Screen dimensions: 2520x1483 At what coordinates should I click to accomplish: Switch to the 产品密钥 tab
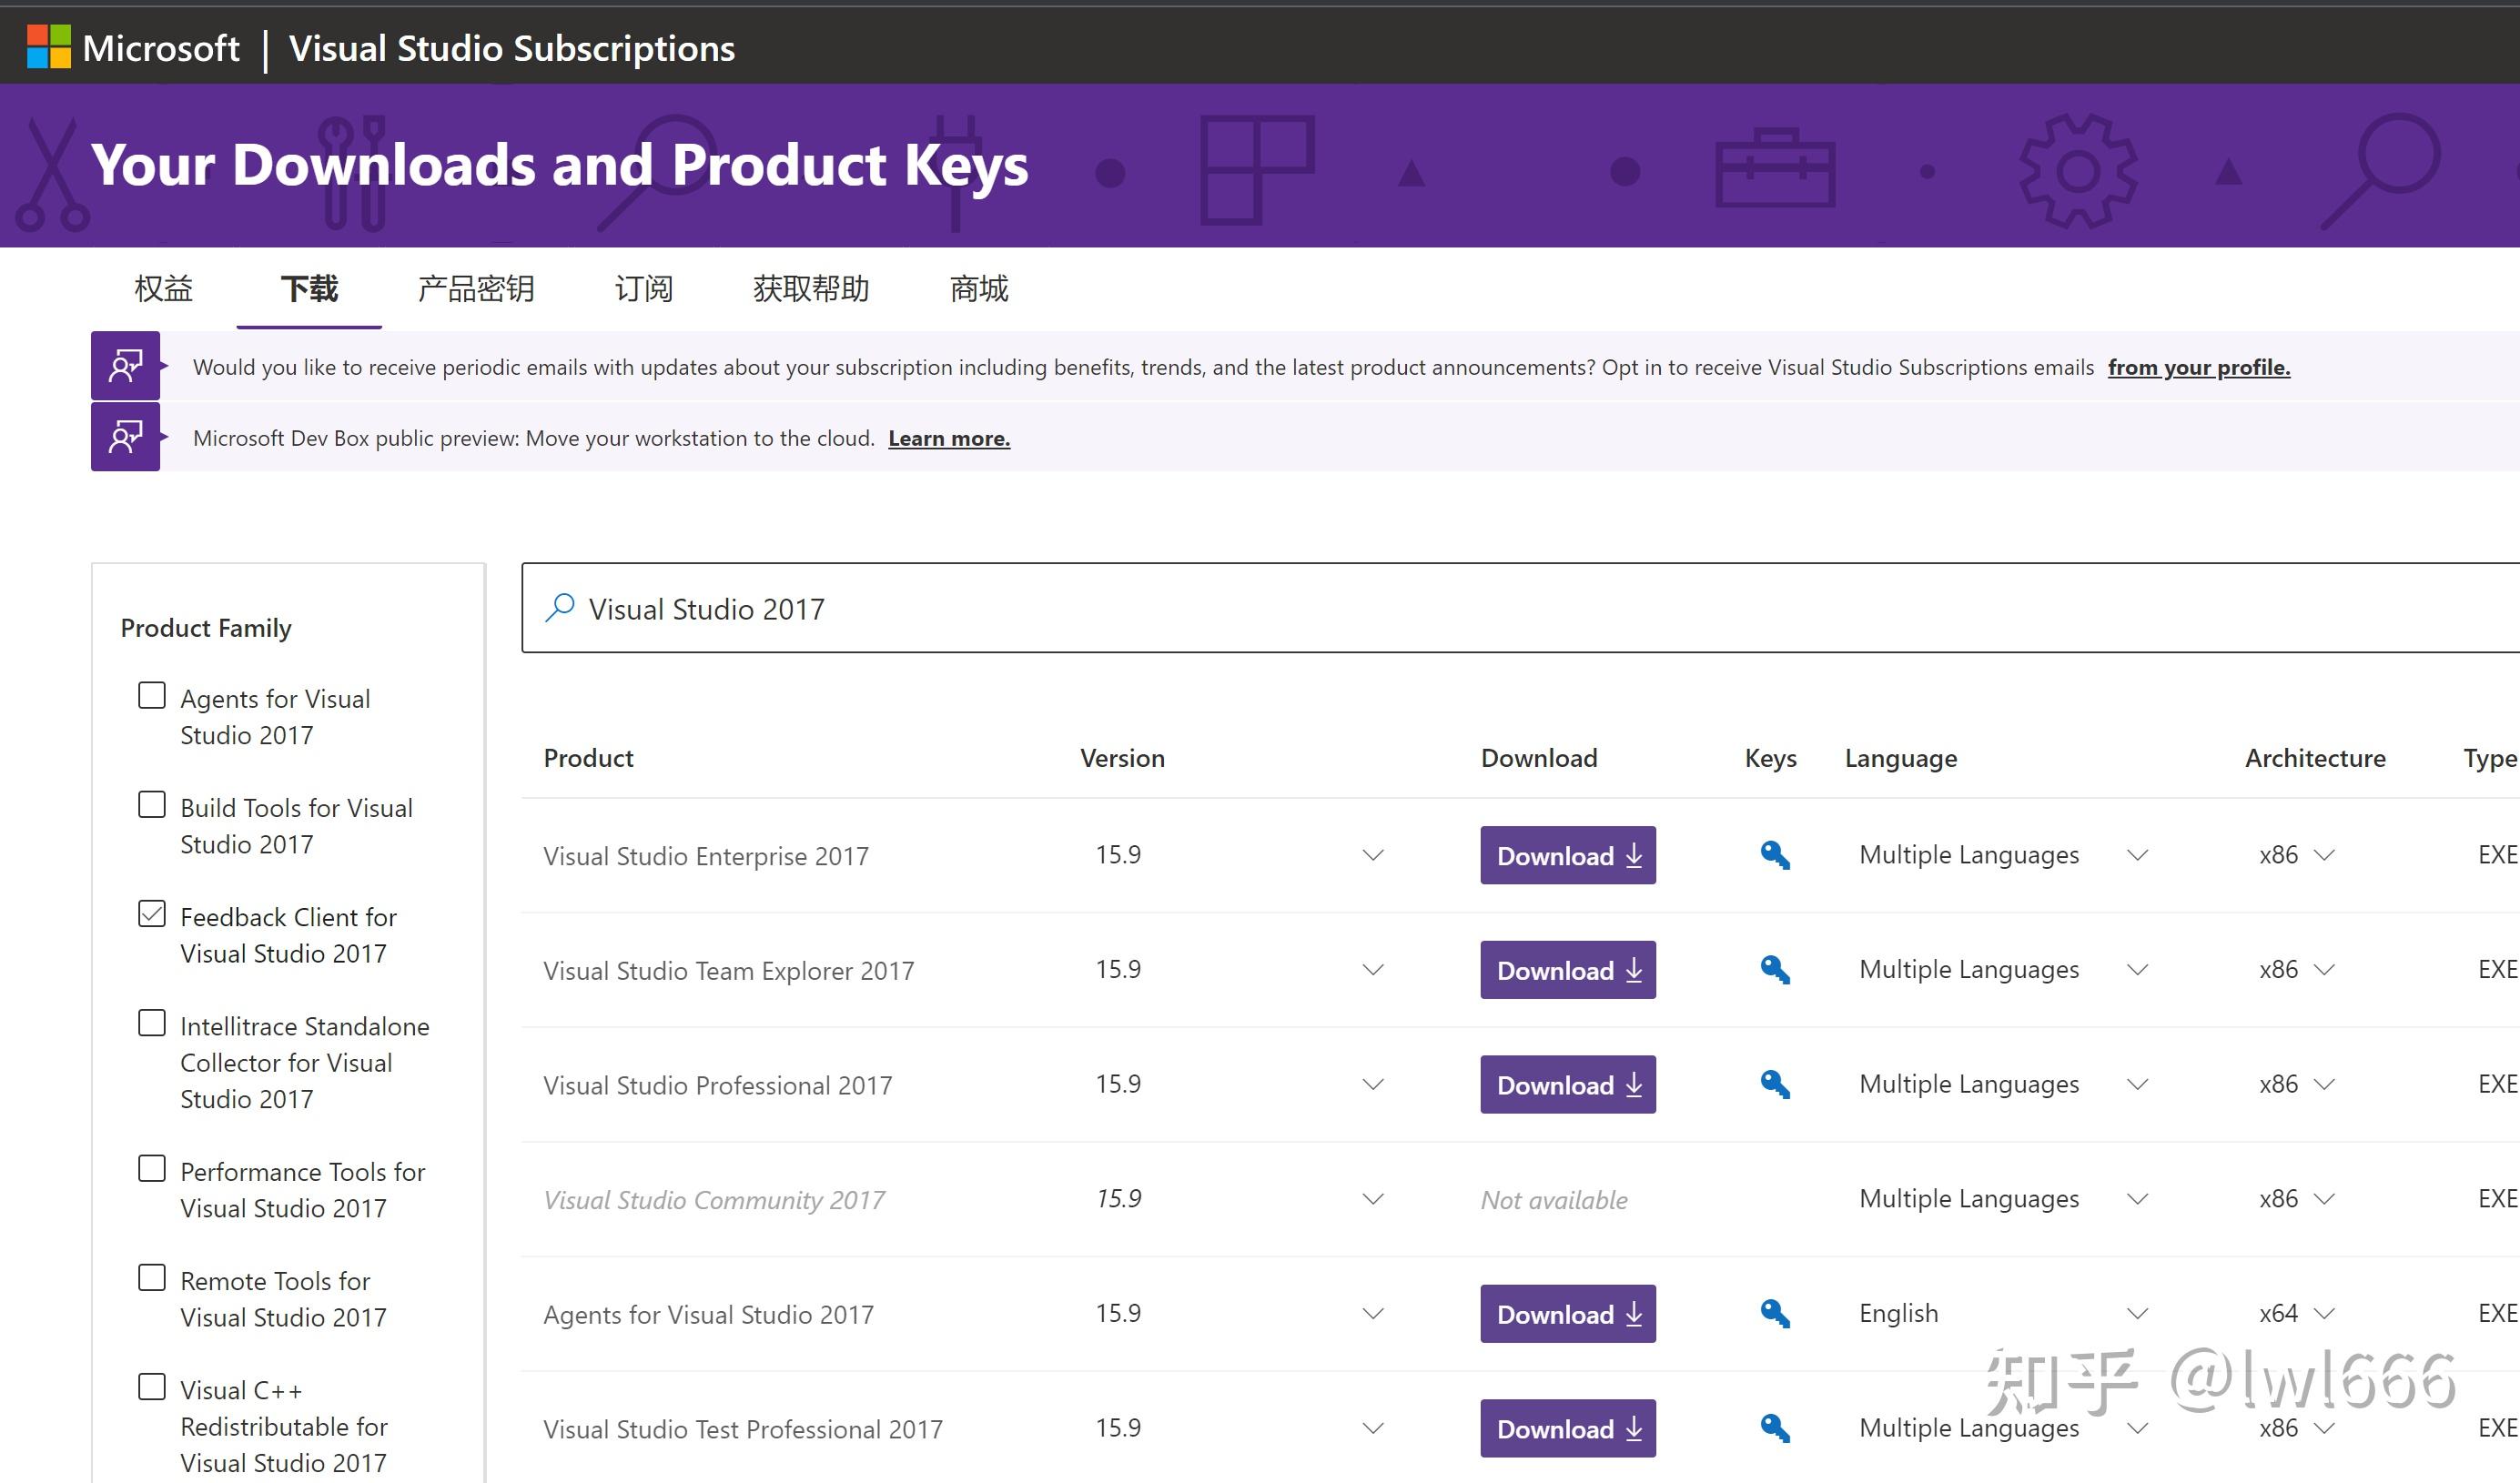tap(476, 289)
